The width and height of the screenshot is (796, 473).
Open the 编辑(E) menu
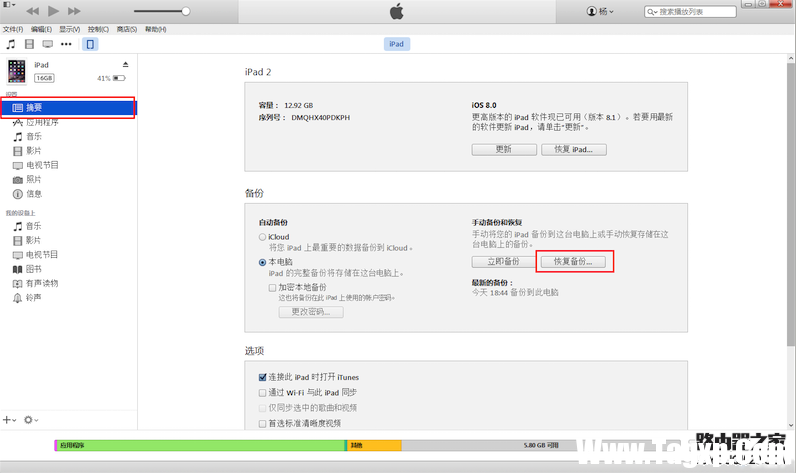click(41, 29)
